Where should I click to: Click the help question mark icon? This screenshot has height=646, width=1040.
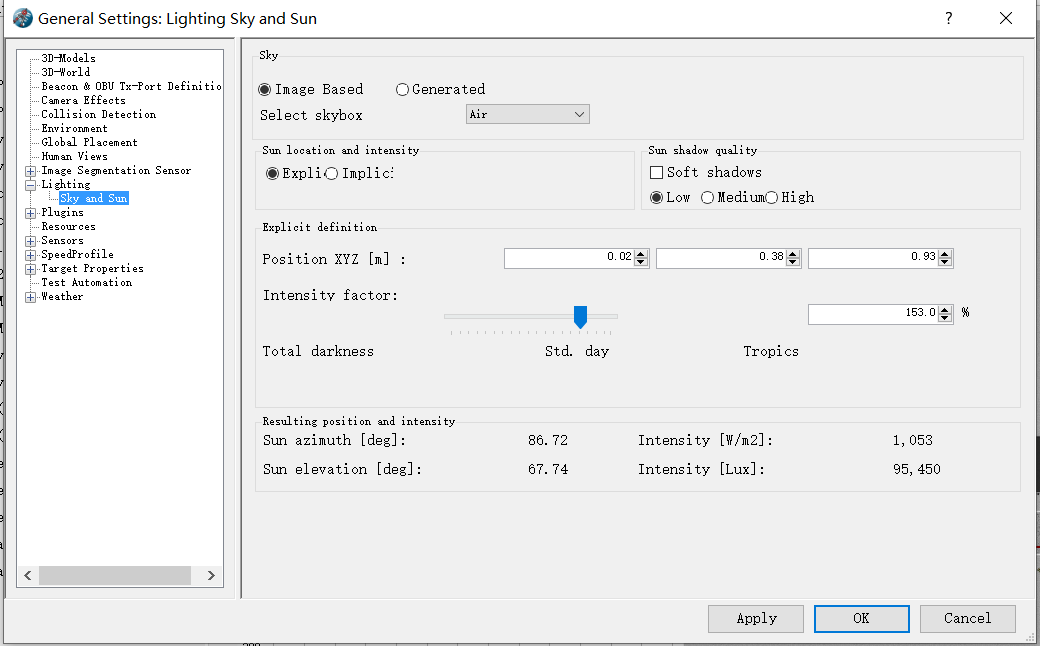[949, 18]
